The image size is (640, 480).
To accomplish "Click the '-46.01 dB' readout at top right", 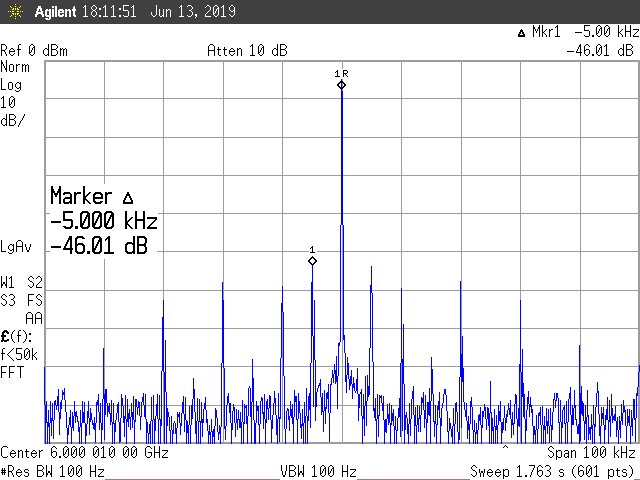I will tap(599, 51).
